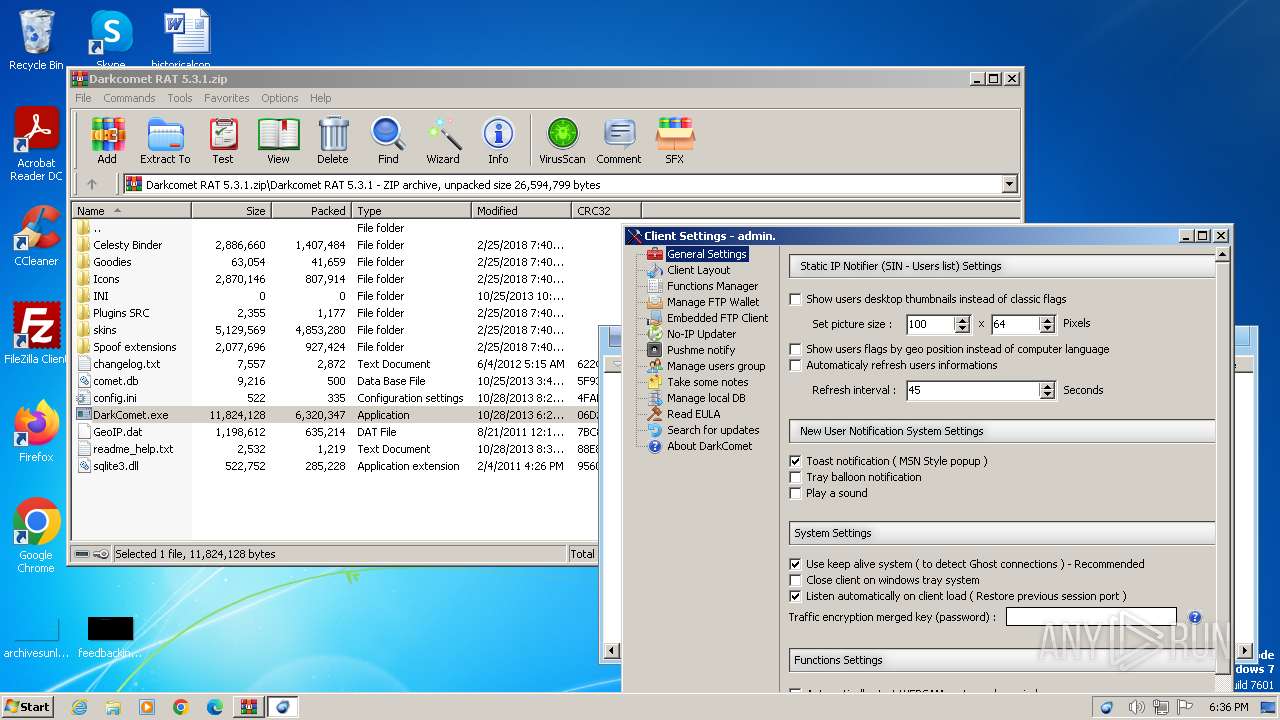Enable Tray balloon notification checkbox
1280x720 pixels.
[796, 477]
